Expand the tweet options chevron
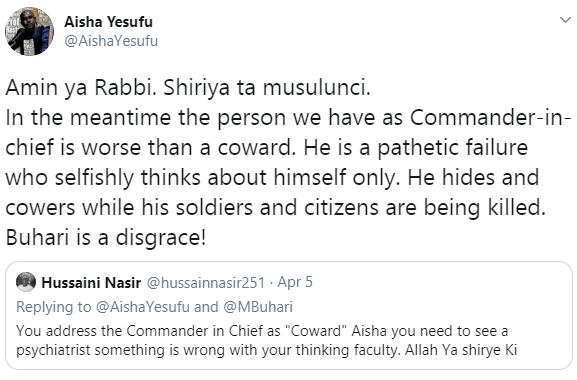577x380 pixels. [565, 19]
